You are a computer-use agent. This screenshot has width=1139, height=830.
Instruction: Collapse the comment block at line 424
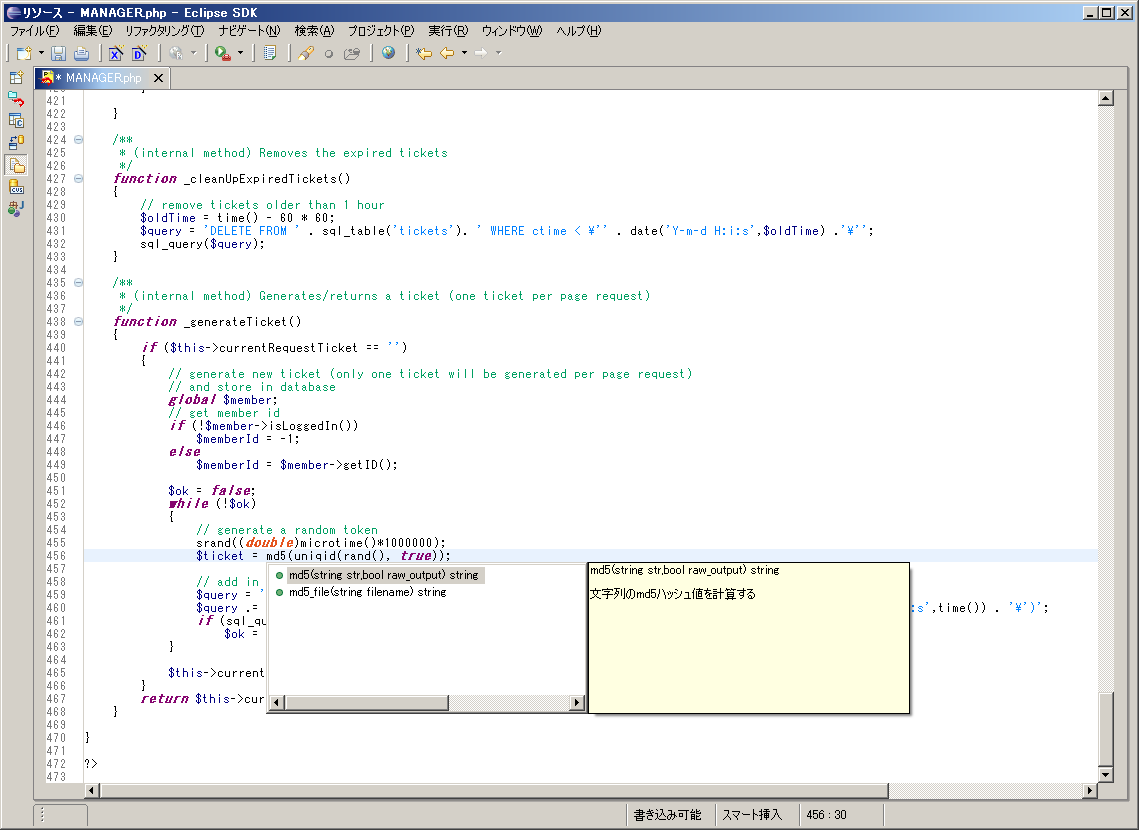78,140
